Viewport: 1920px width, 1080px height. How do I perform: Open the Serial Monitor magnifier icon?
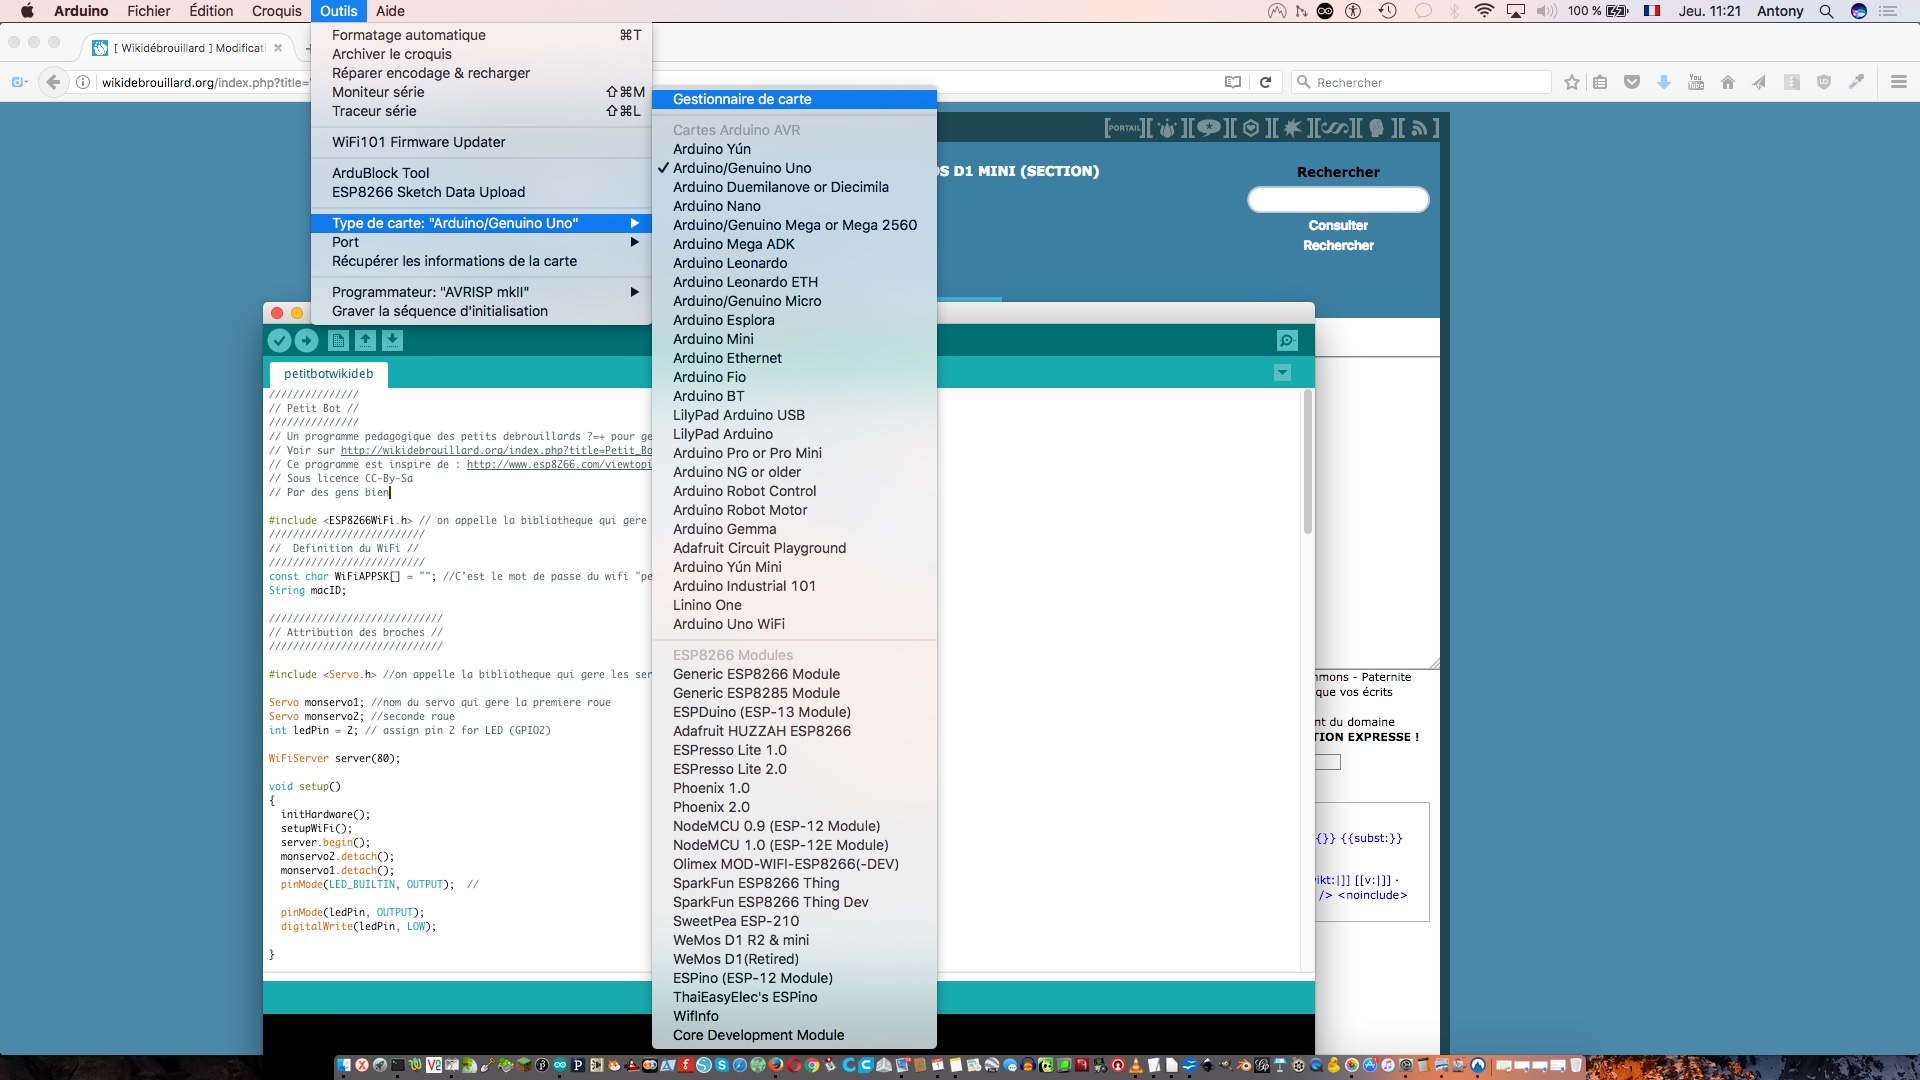[1287, 341]
